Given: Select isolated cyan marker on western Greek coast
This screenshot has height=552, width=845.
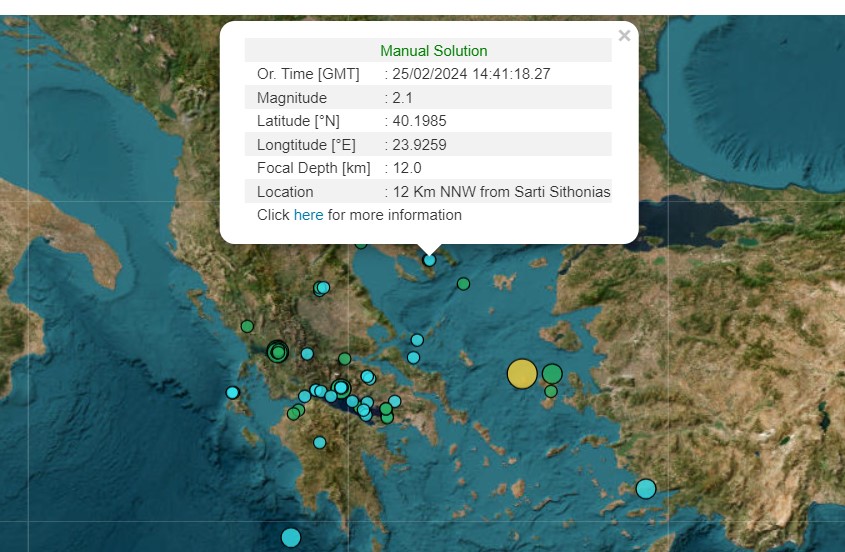Looking at the screenshot, I should click(233, 393).
